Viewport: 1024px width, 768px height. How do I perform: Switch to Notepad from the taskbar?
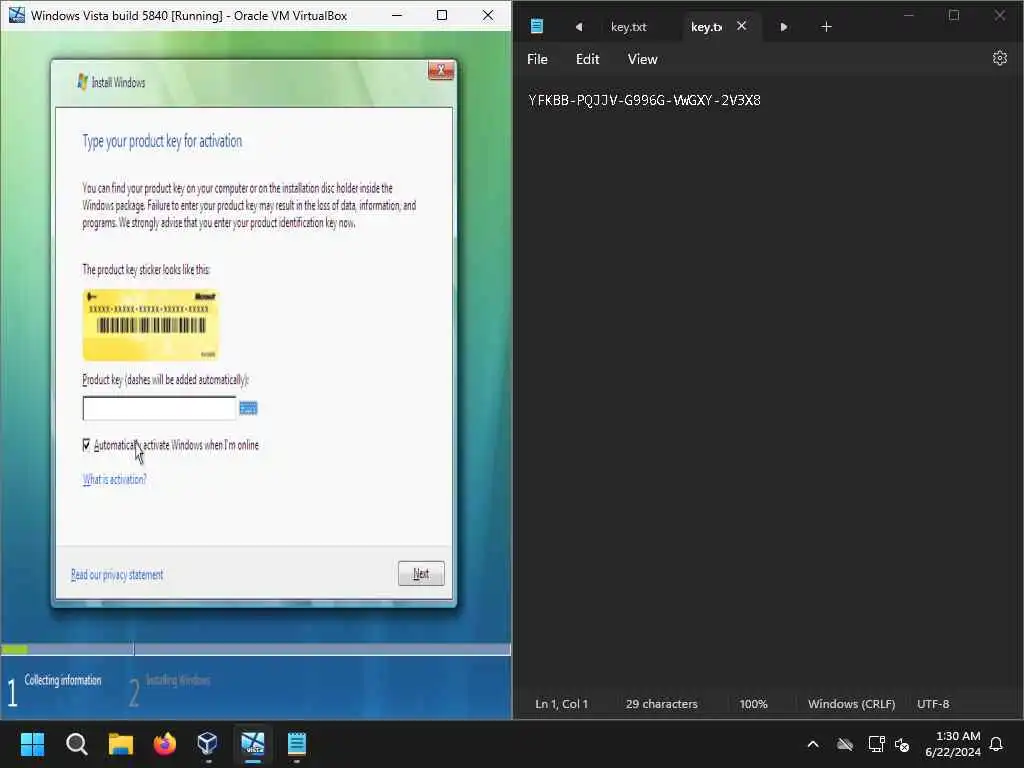coord(296,744)
